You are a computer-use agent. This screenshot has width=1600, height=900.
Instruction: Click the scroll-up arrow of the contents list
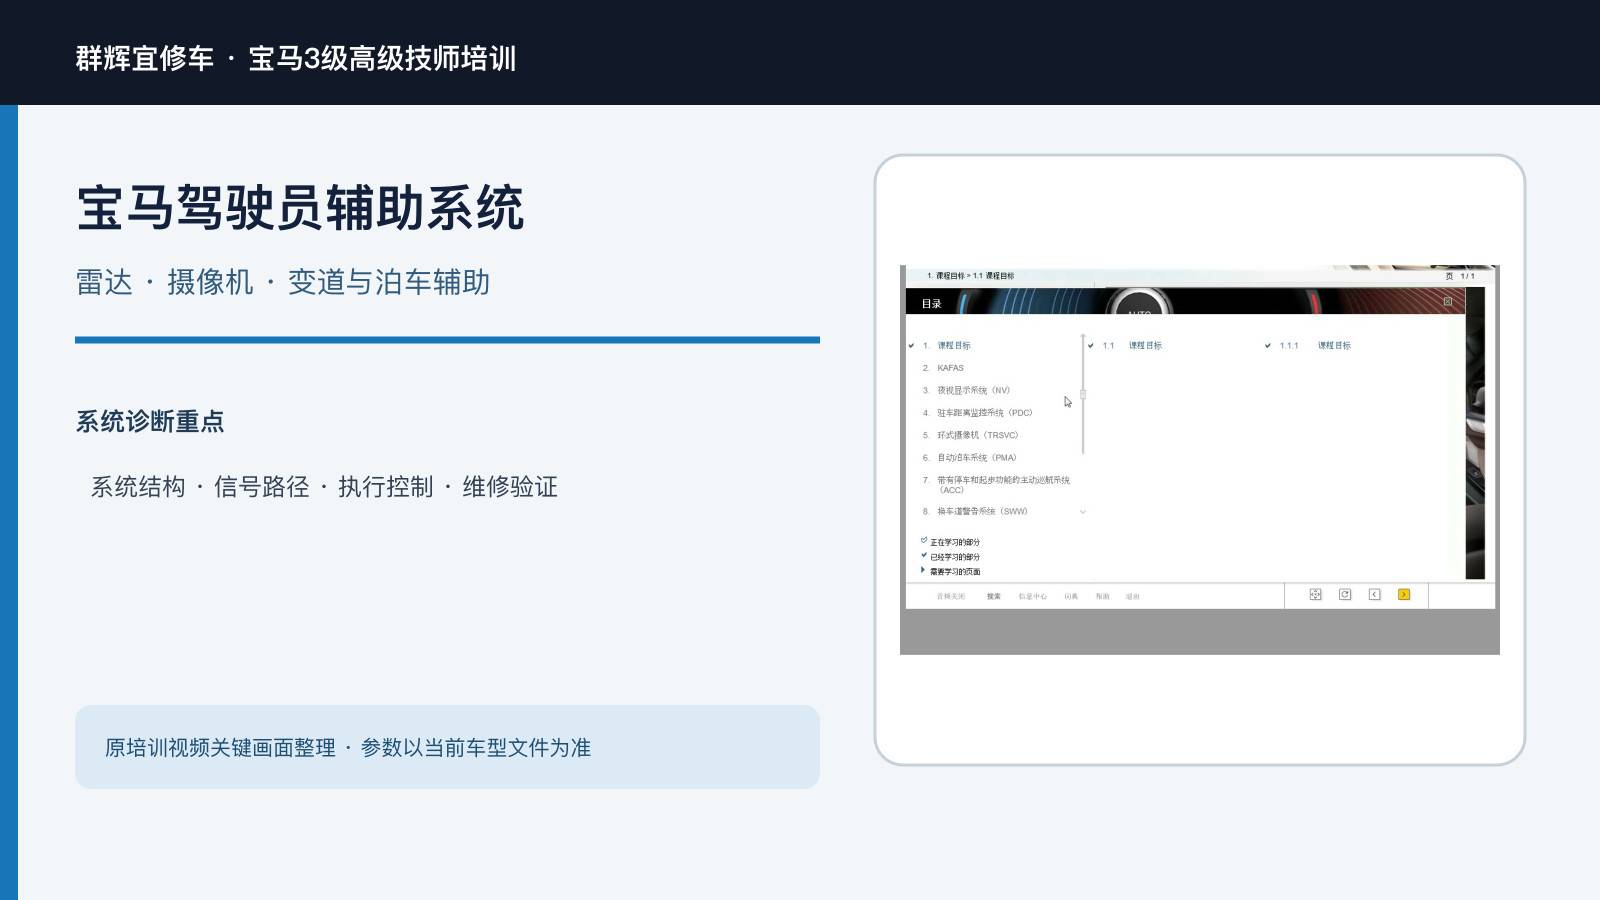1083,337
